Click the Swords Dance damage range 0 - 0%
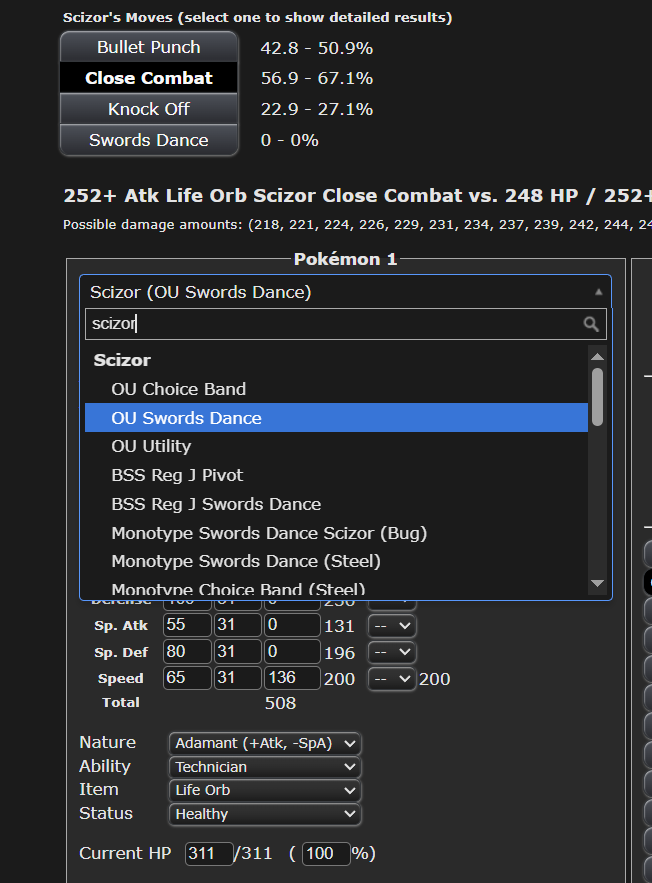Image resolution: width=652 pixels, height=883 pixels. [x=289, y=140]
